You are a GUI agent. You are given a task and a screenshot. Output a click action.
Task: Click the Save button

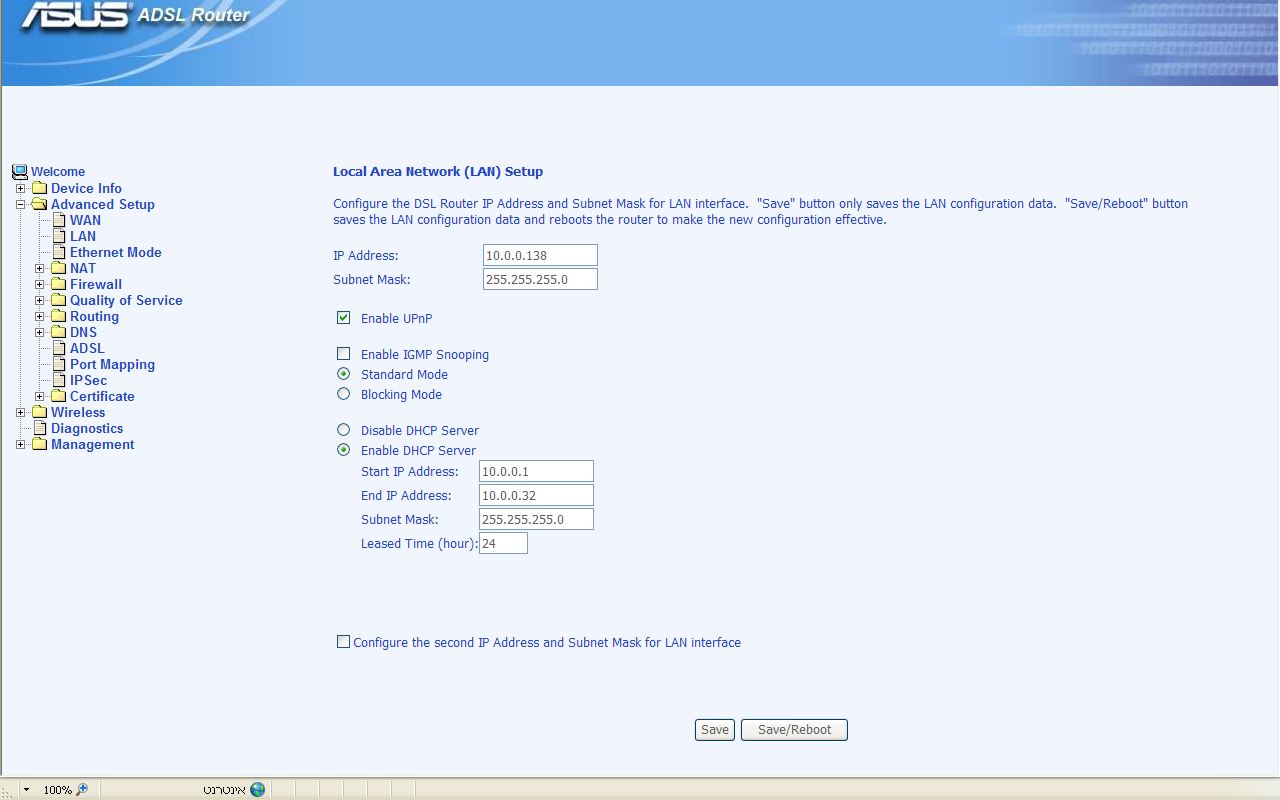point(715,730)
